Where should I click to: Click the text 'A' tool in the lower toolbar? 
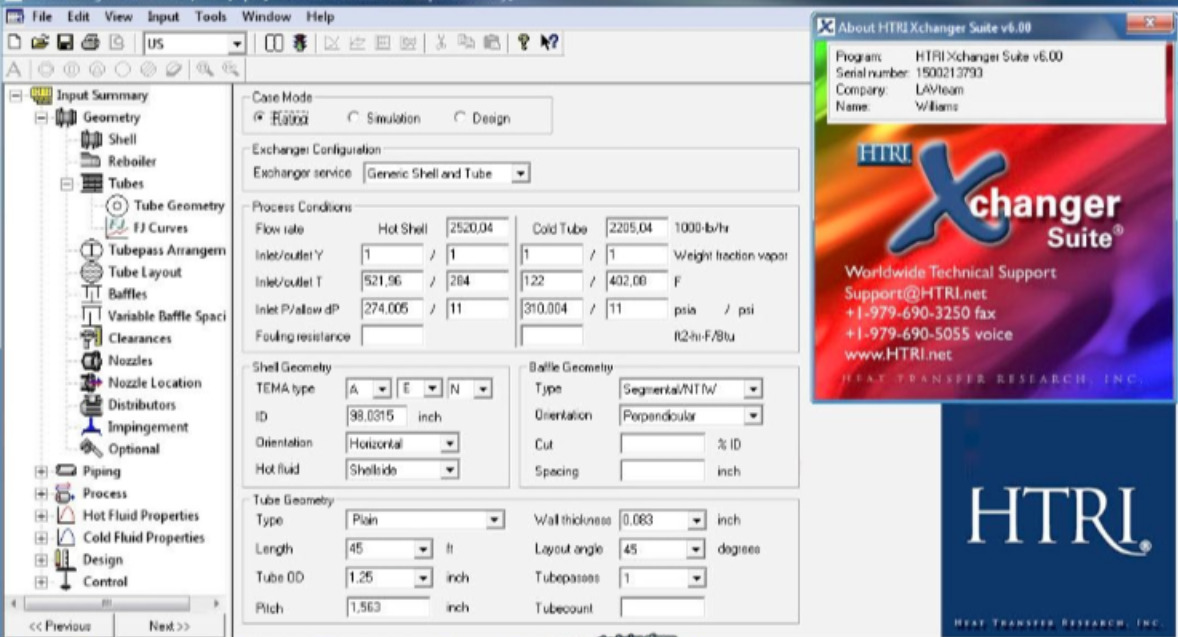tap(14, 70)
